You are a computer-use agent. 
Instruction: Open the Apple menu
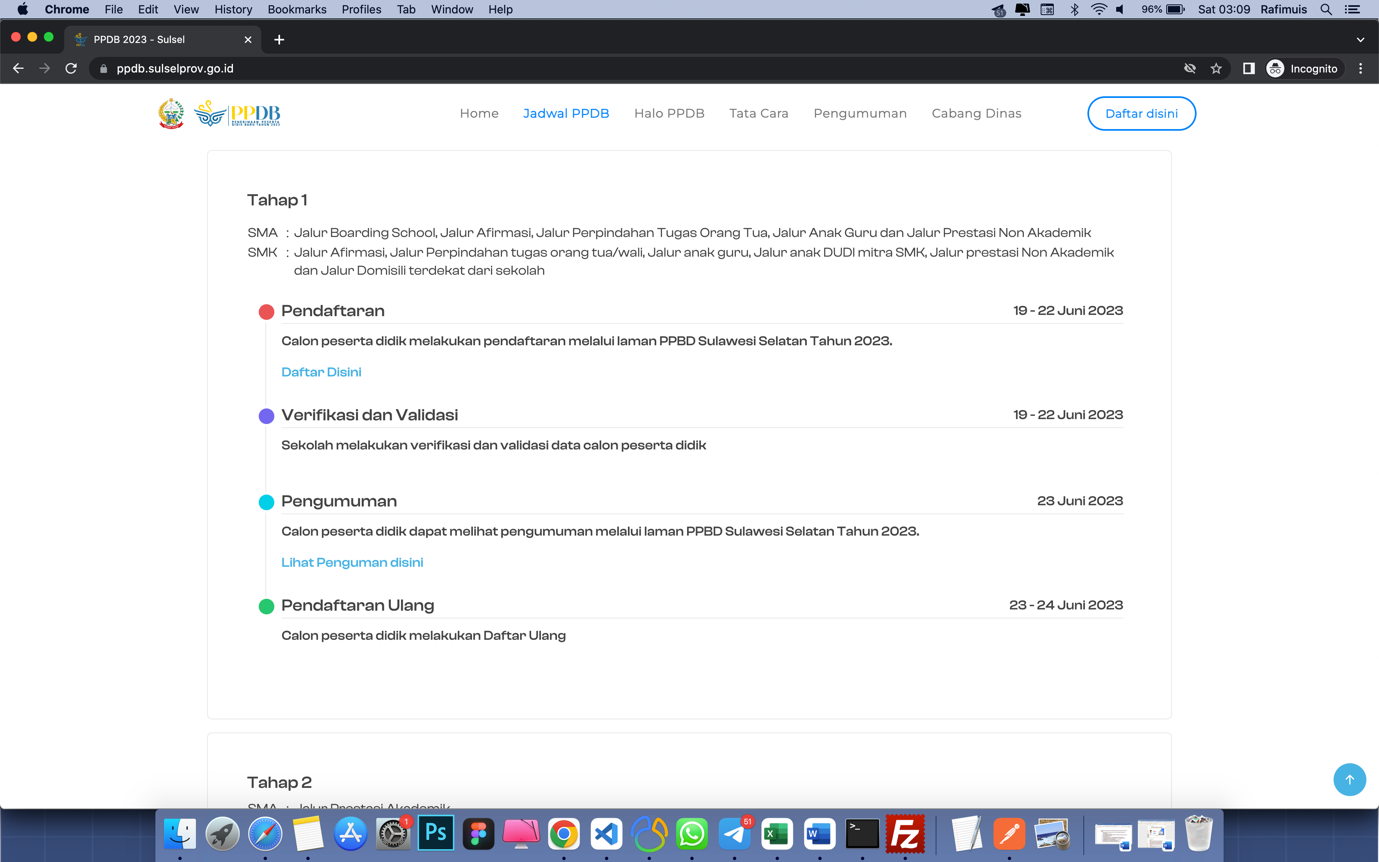click(22, 9)
